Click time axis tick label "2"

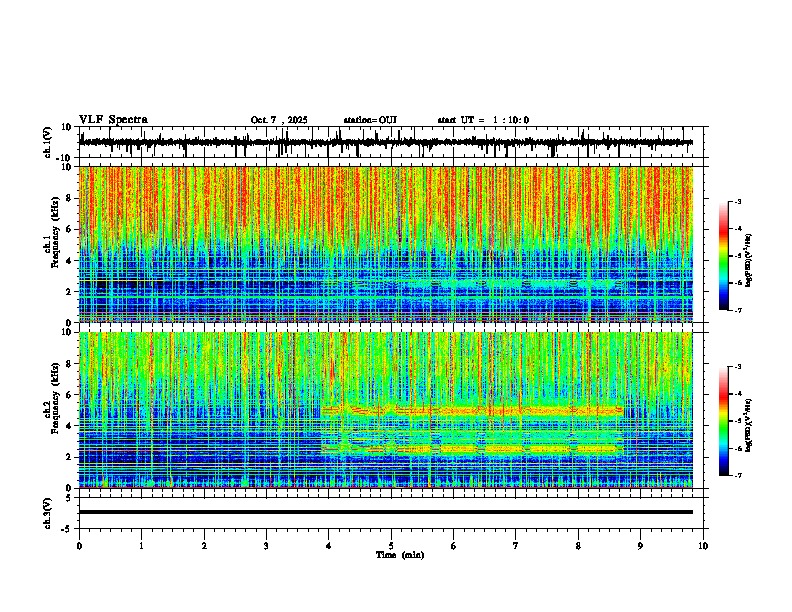[x=204, y=546]
